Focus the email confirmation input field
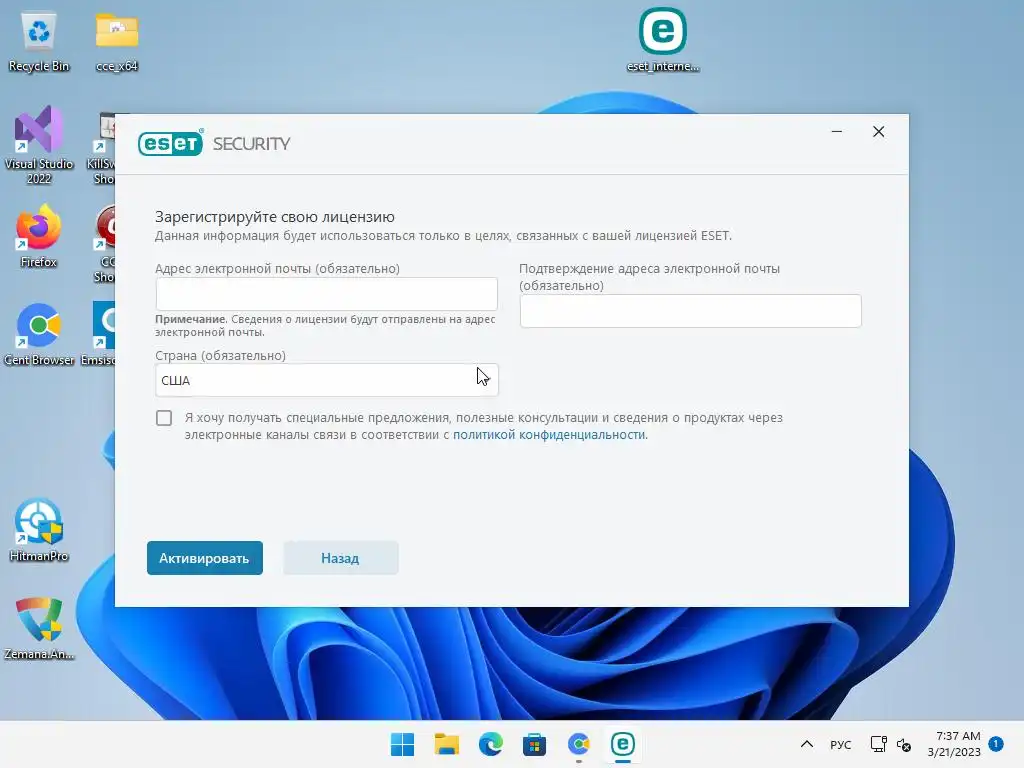This screenshot has height=768, width=1024. (x=690, y=311)
